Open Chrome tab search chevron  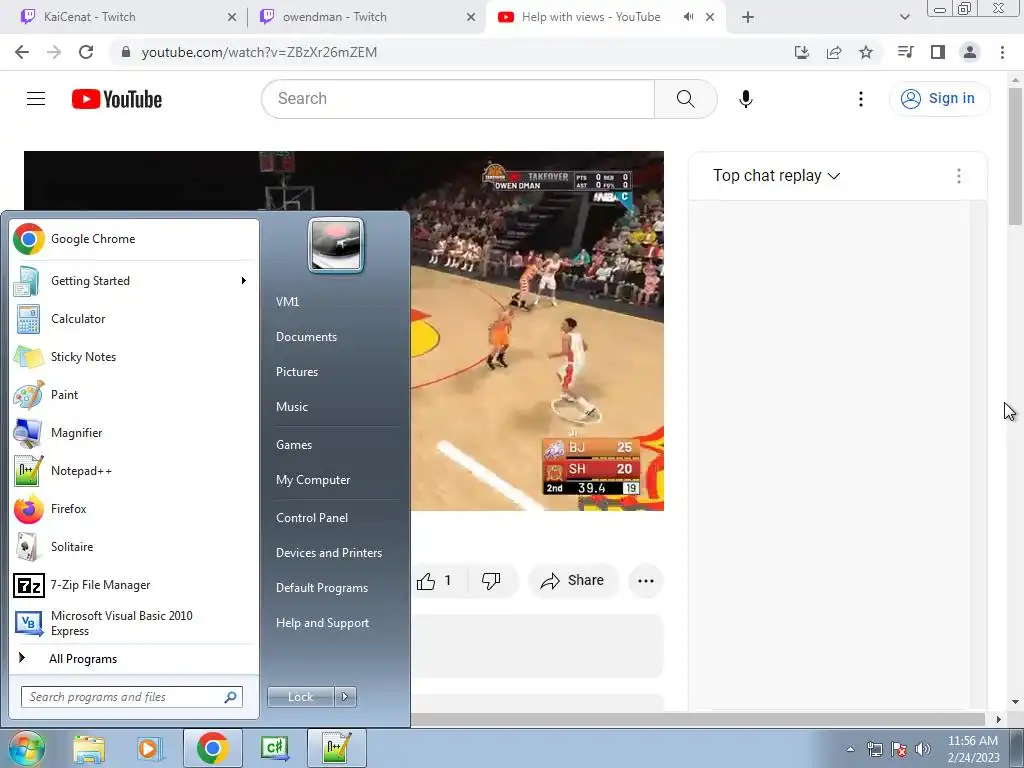[904, 17]
